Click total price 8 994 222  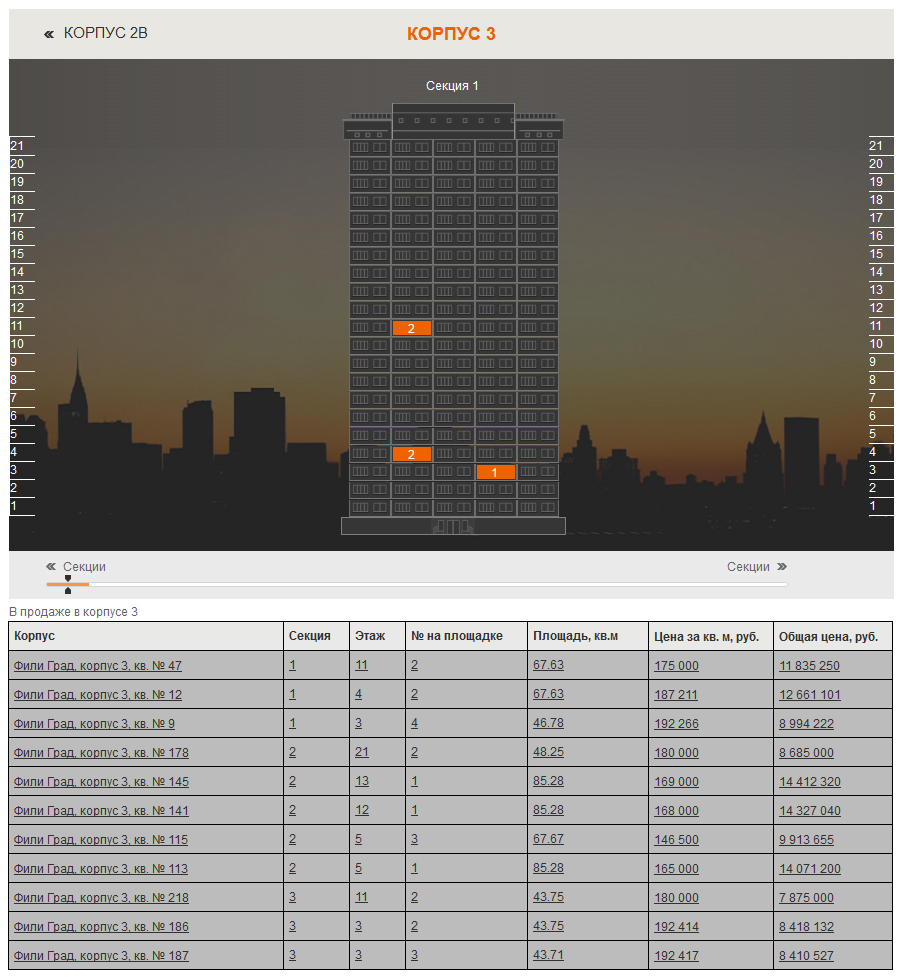[x=806, y=724]
